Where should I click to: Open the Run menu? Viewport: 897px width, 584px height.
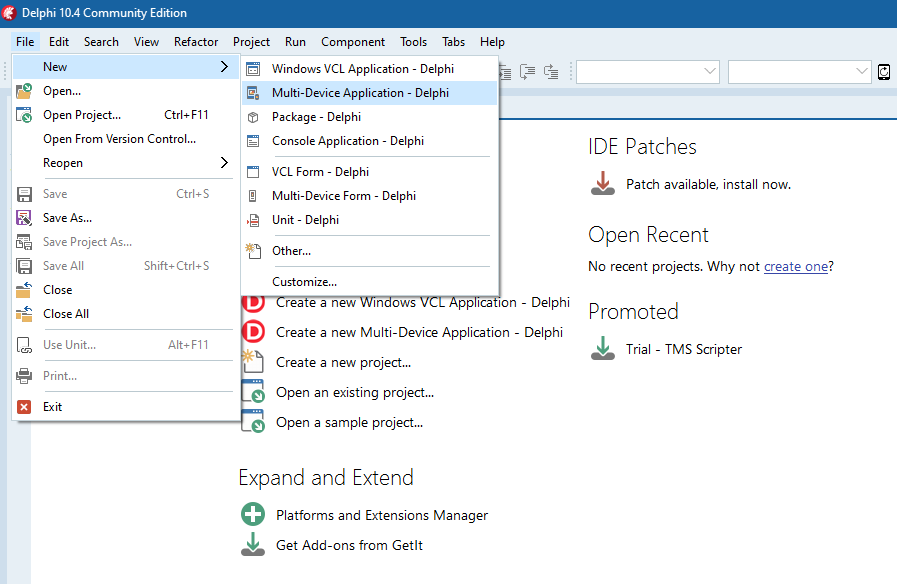295,42
